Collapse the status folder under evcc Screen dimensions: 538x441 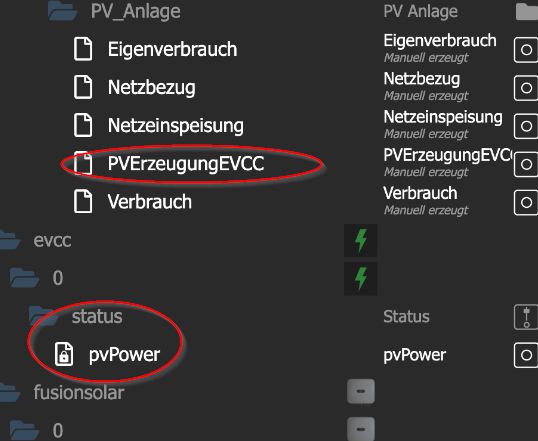44,316
